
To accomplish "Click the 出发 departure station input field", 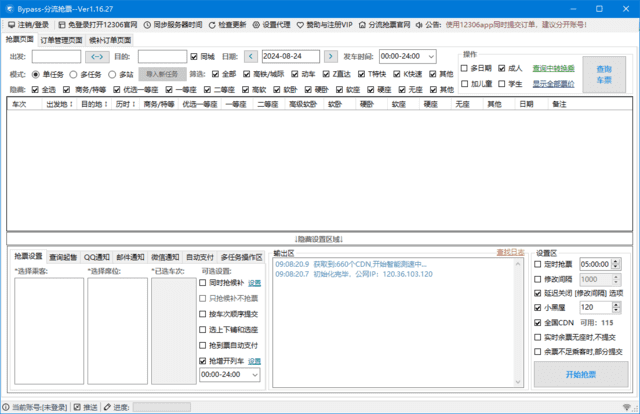I will click(x=57, y=57).
